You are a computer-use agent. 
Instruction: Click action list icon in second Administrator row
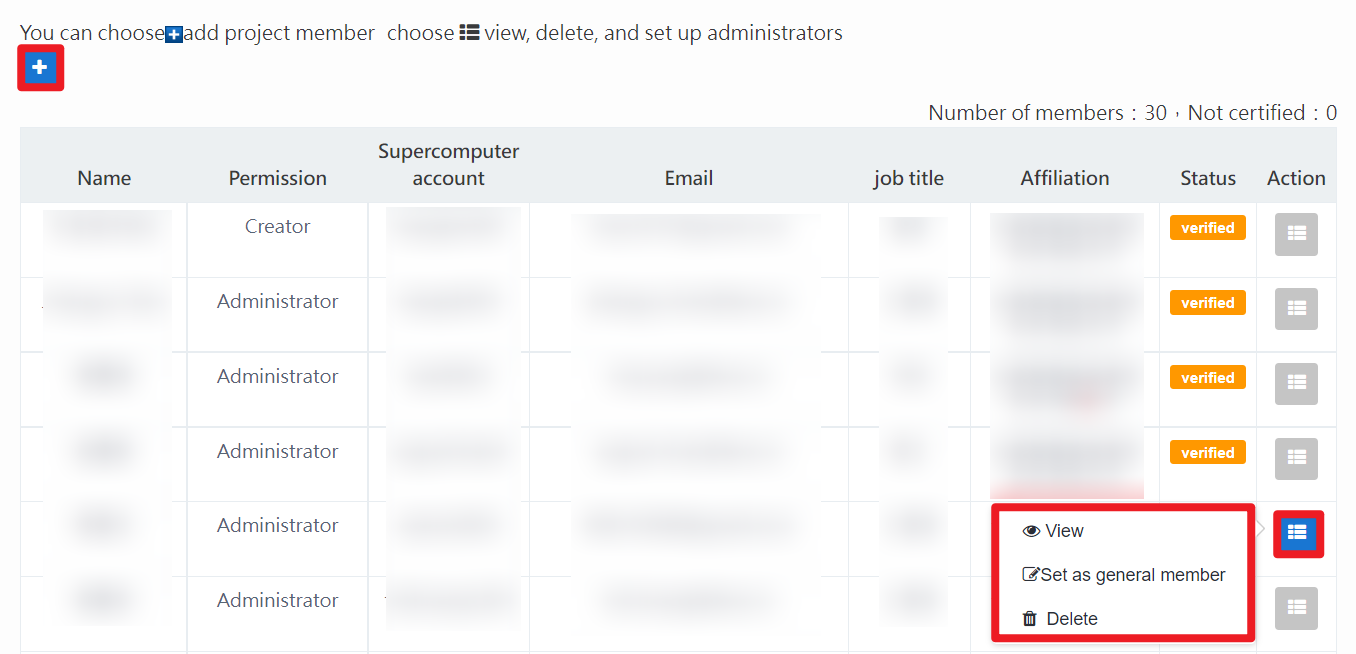[x=1296, y=383]
